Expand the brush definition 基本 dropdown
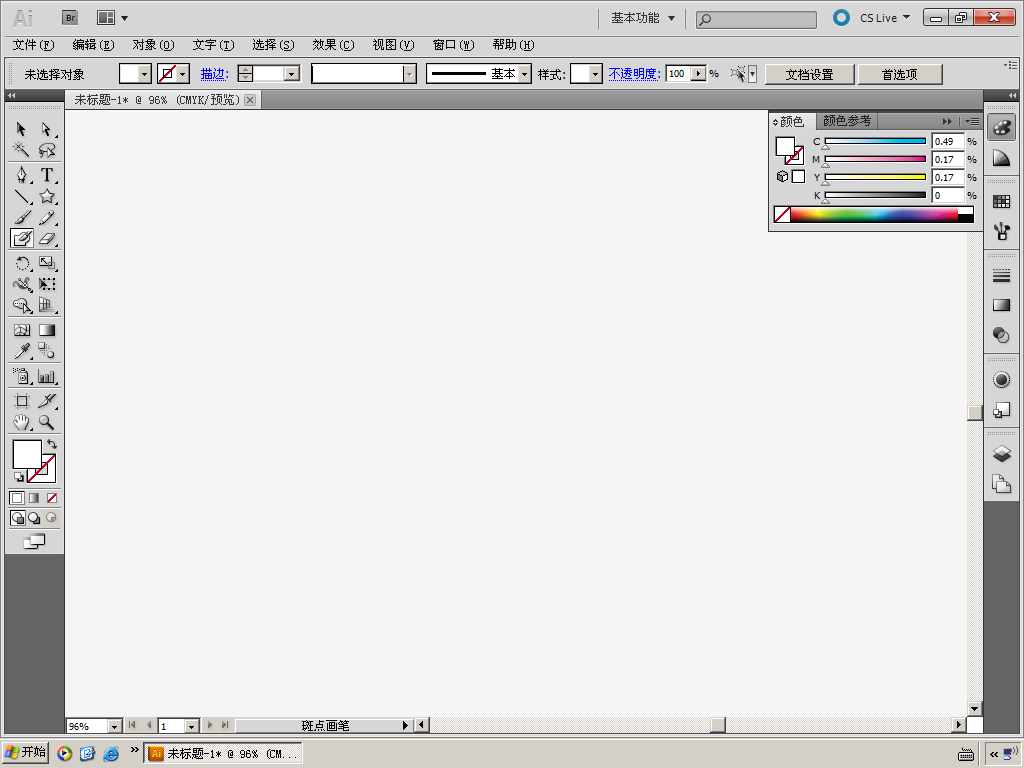 tap(524, 74)
